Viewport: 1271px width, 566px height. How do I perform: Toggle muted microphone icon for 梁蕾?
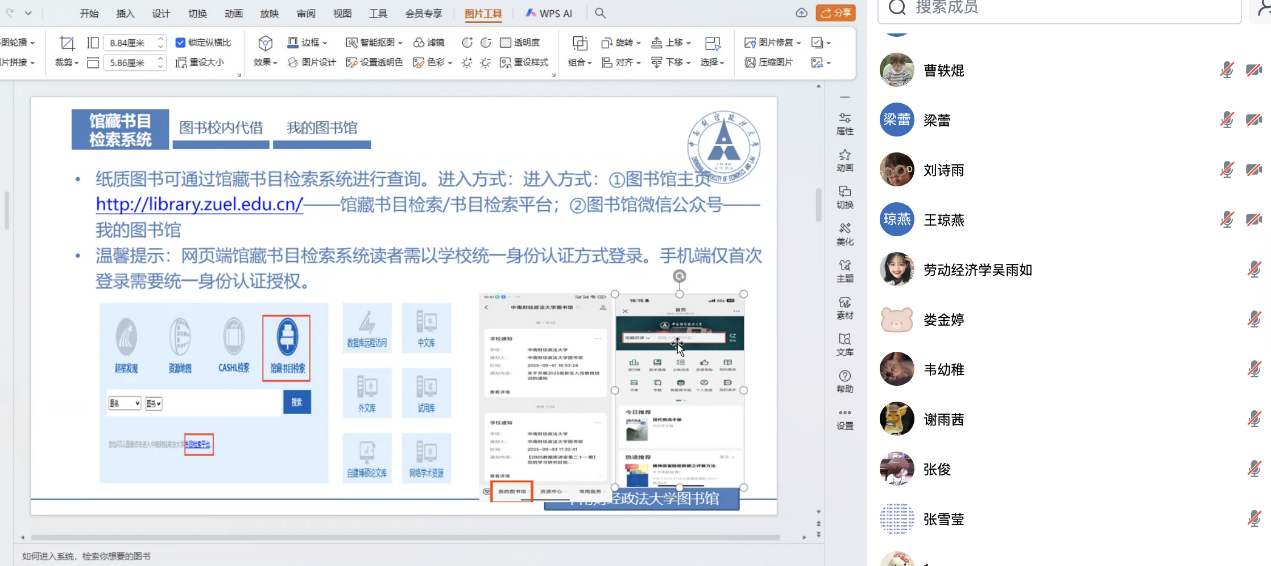(1227, 120)
